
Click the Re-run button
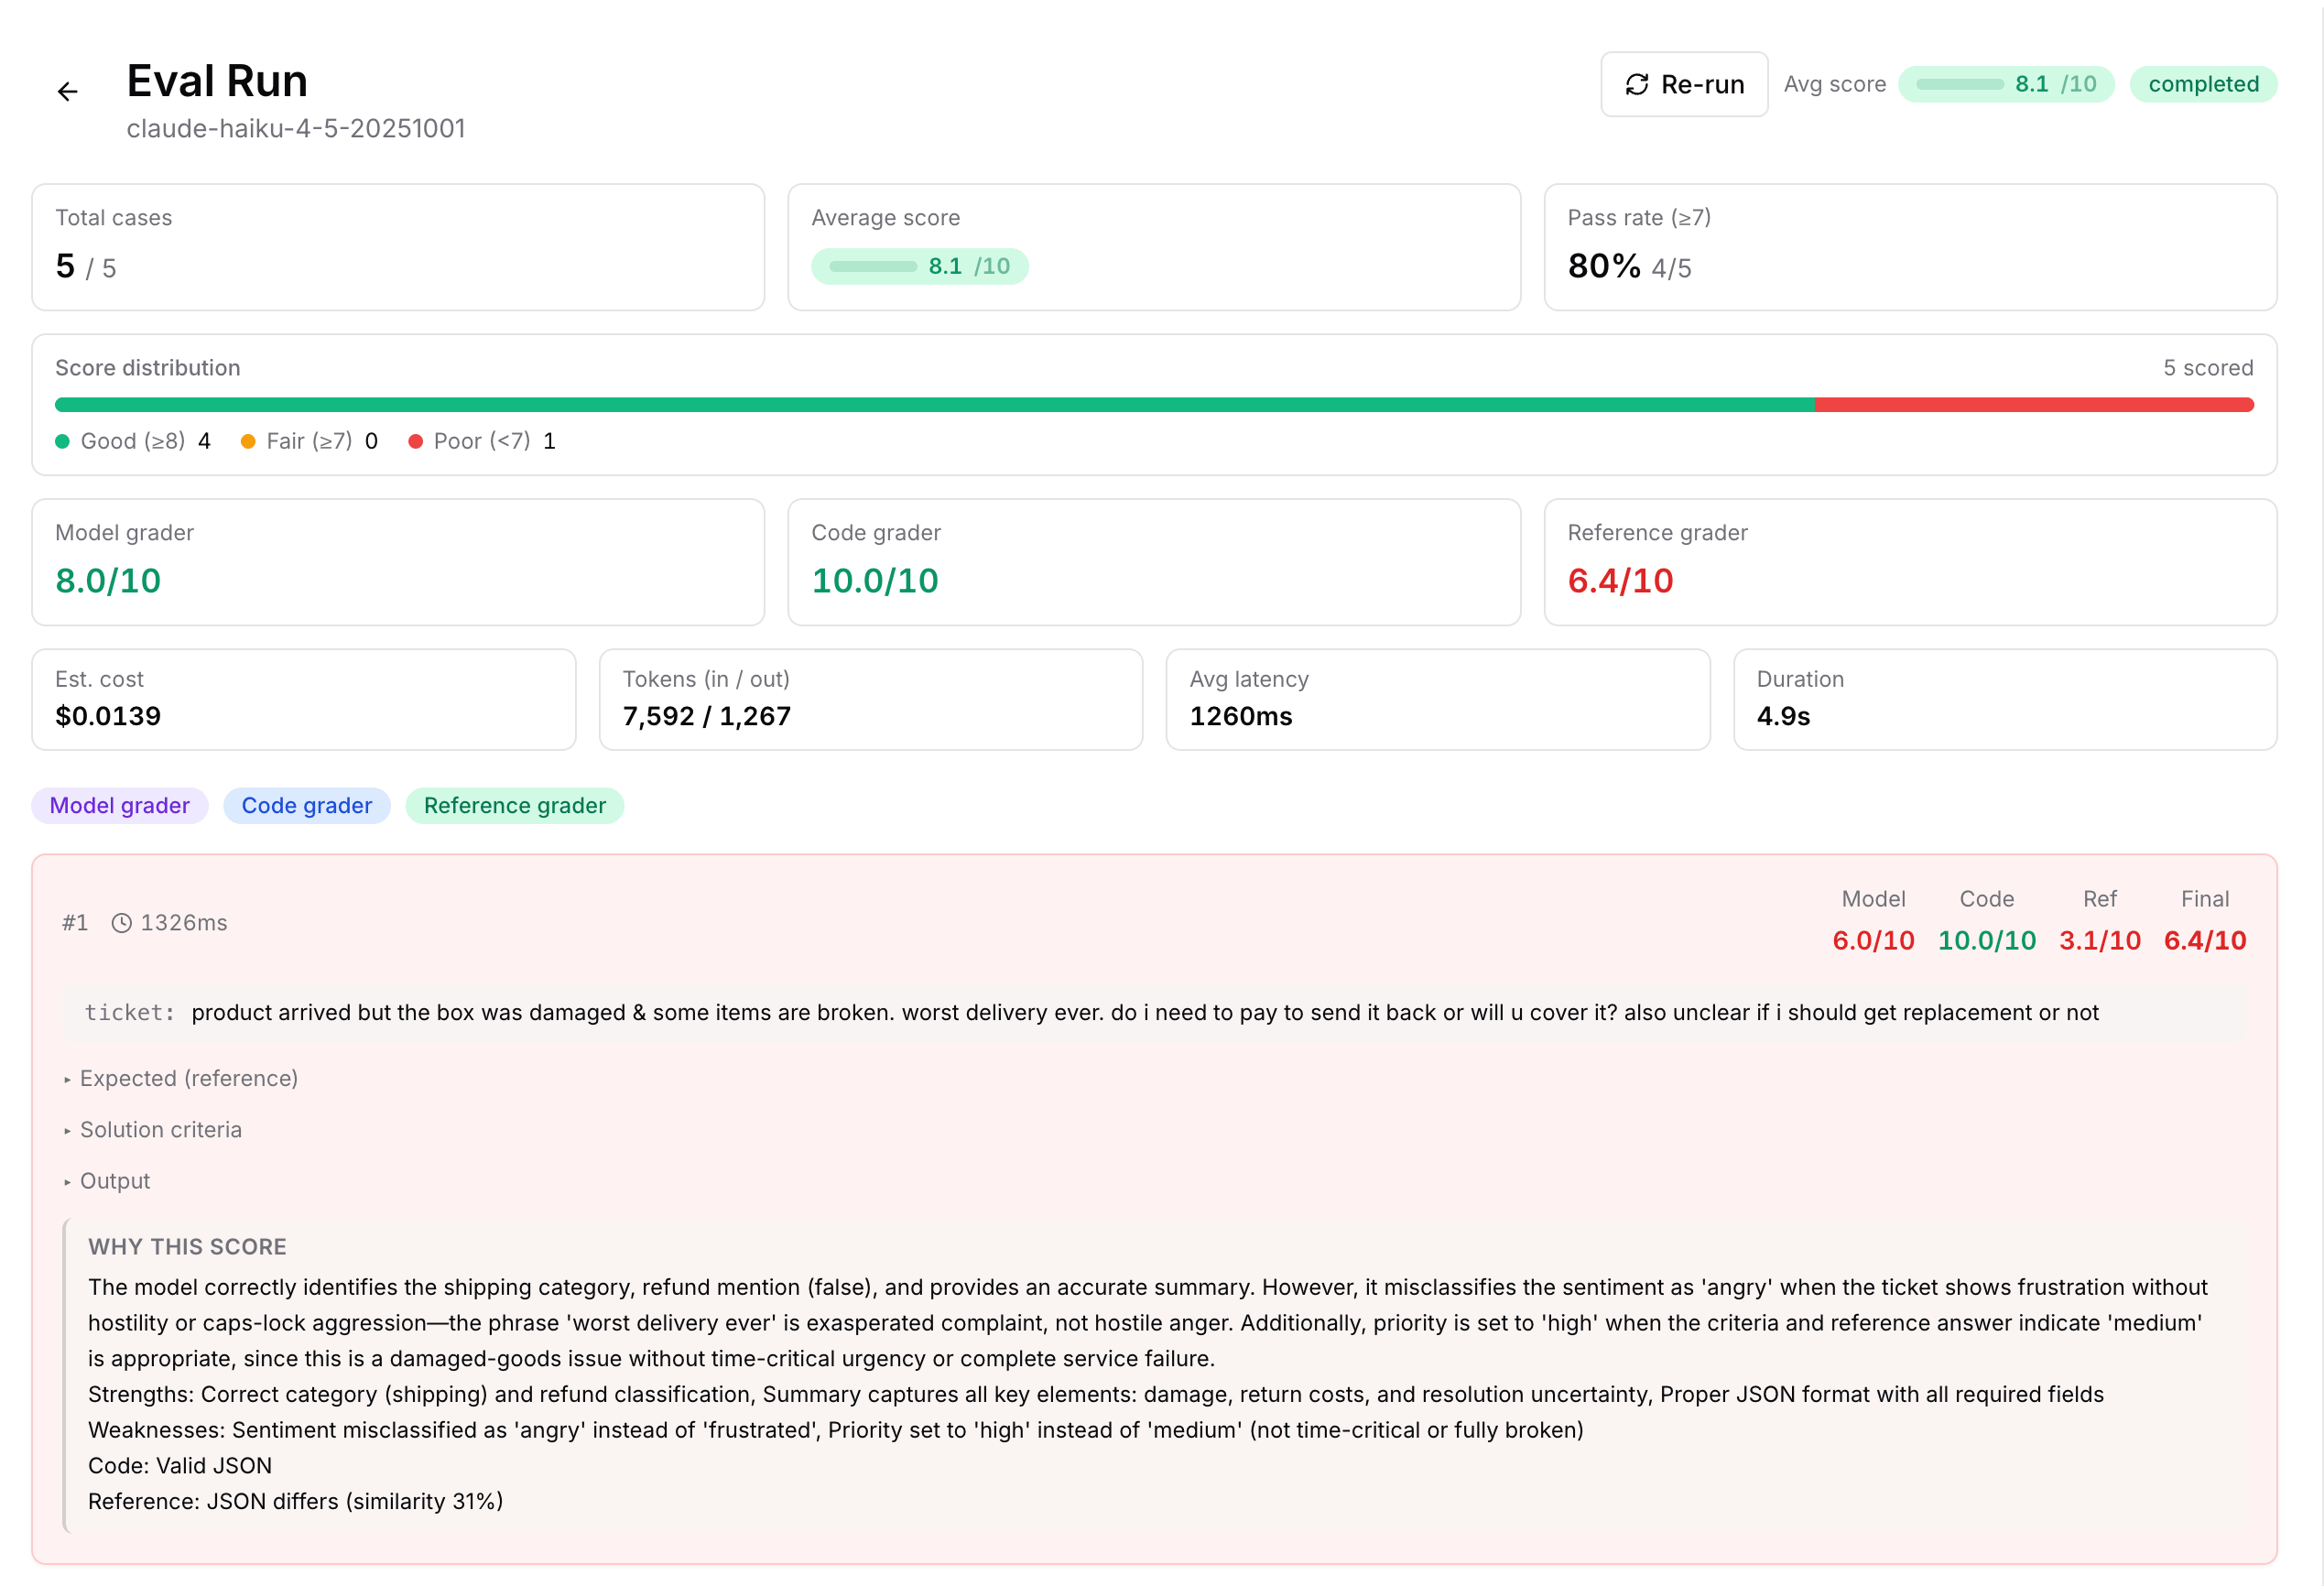(1684, 85)
